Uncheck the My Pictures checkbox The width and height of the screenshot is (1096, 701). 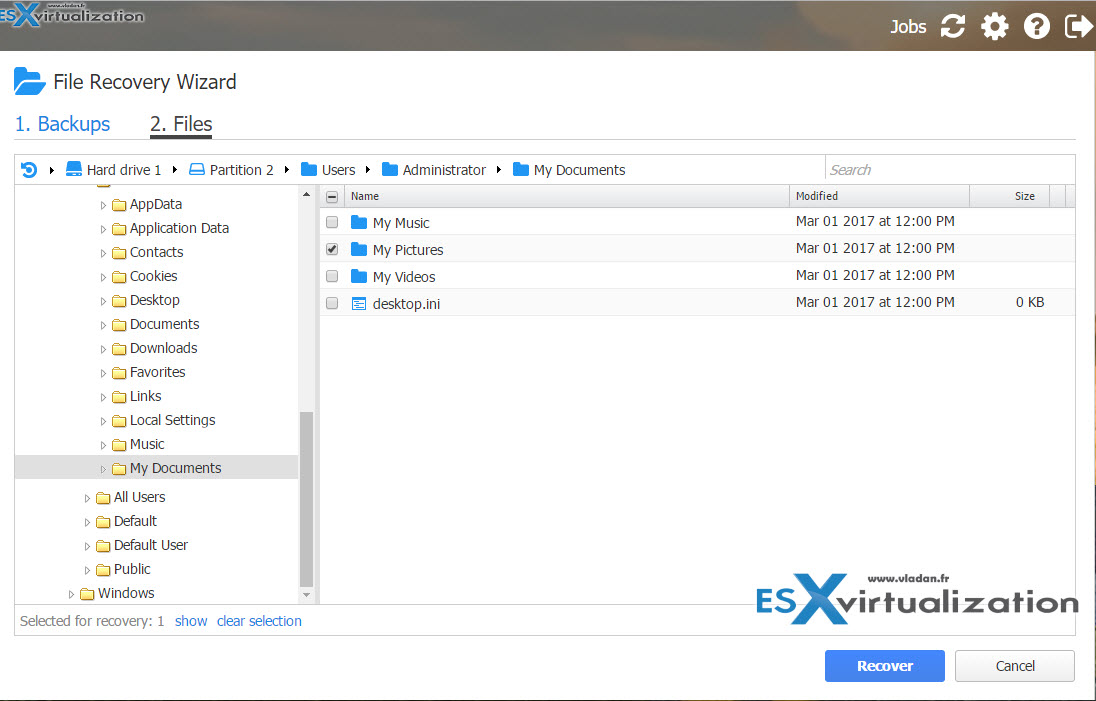coord(332,249)
